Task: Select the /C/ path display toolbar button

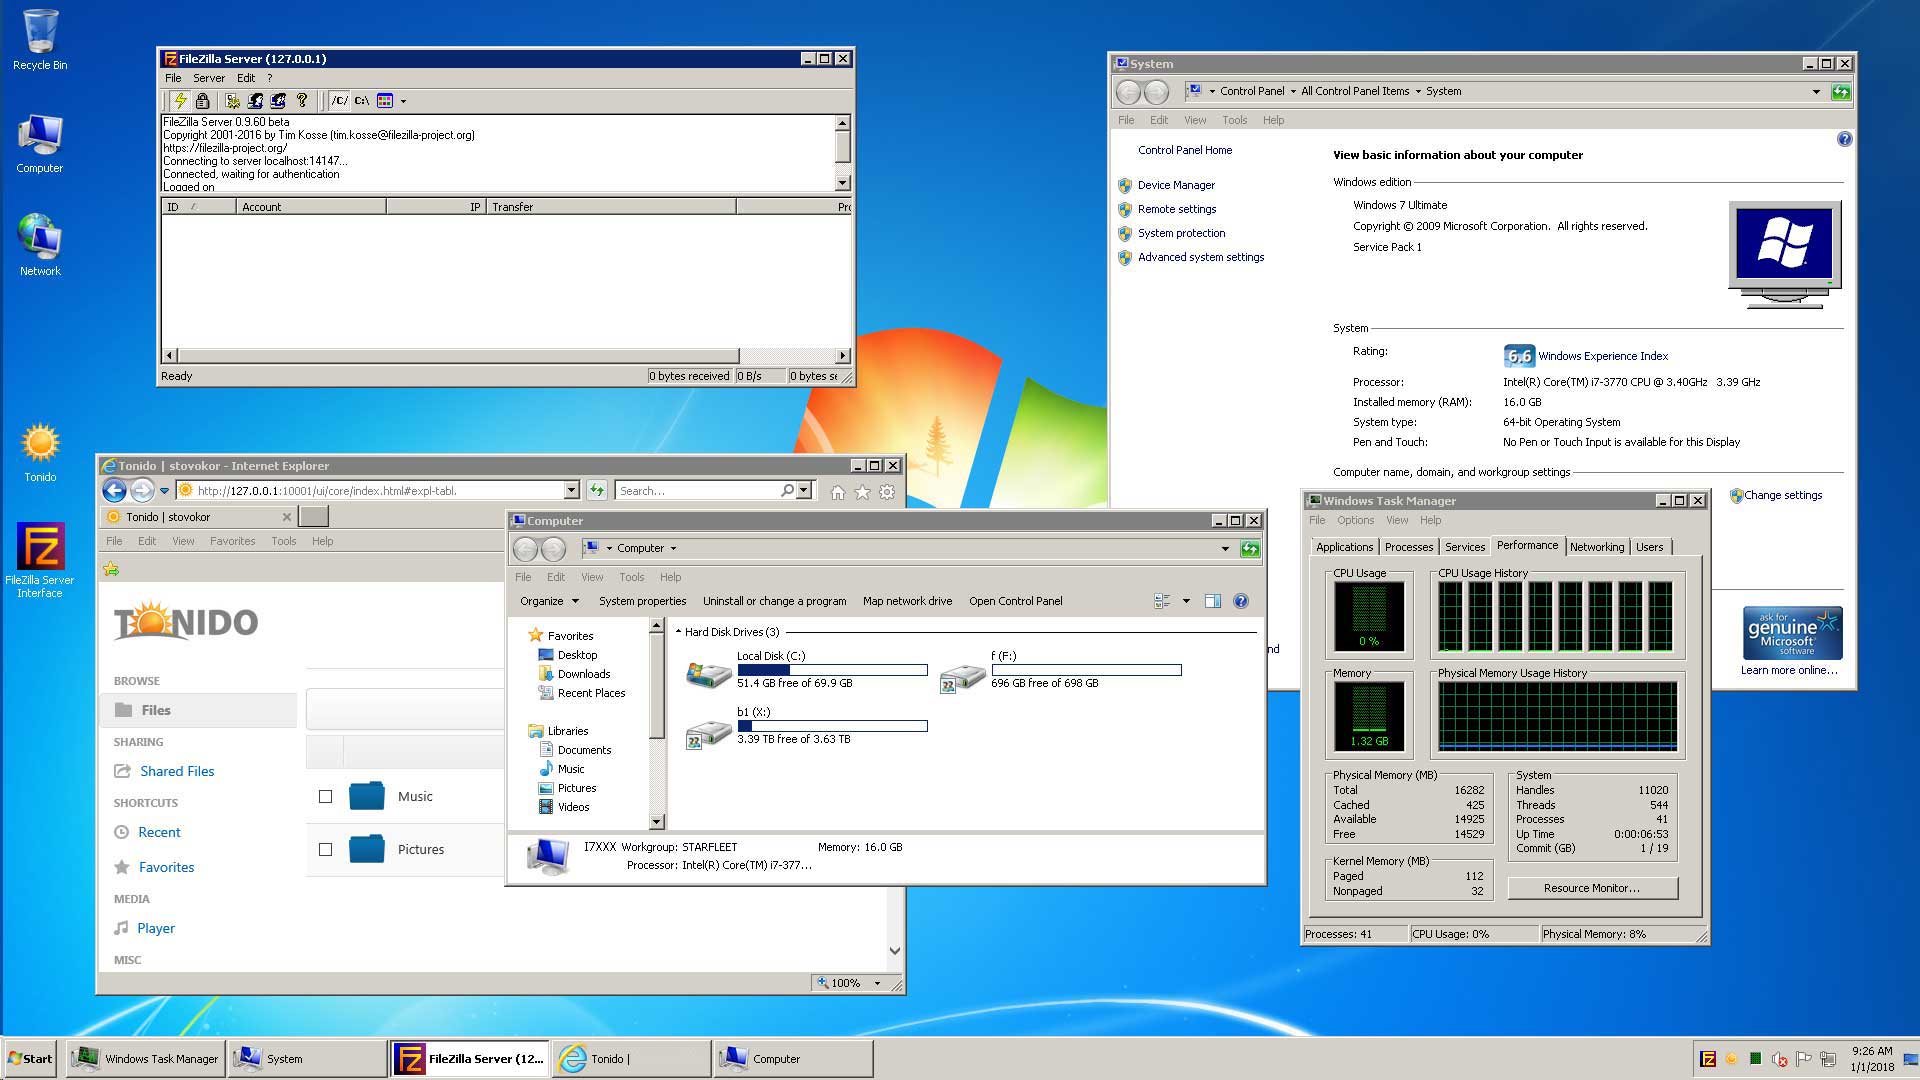Action: tap(340, 101)
